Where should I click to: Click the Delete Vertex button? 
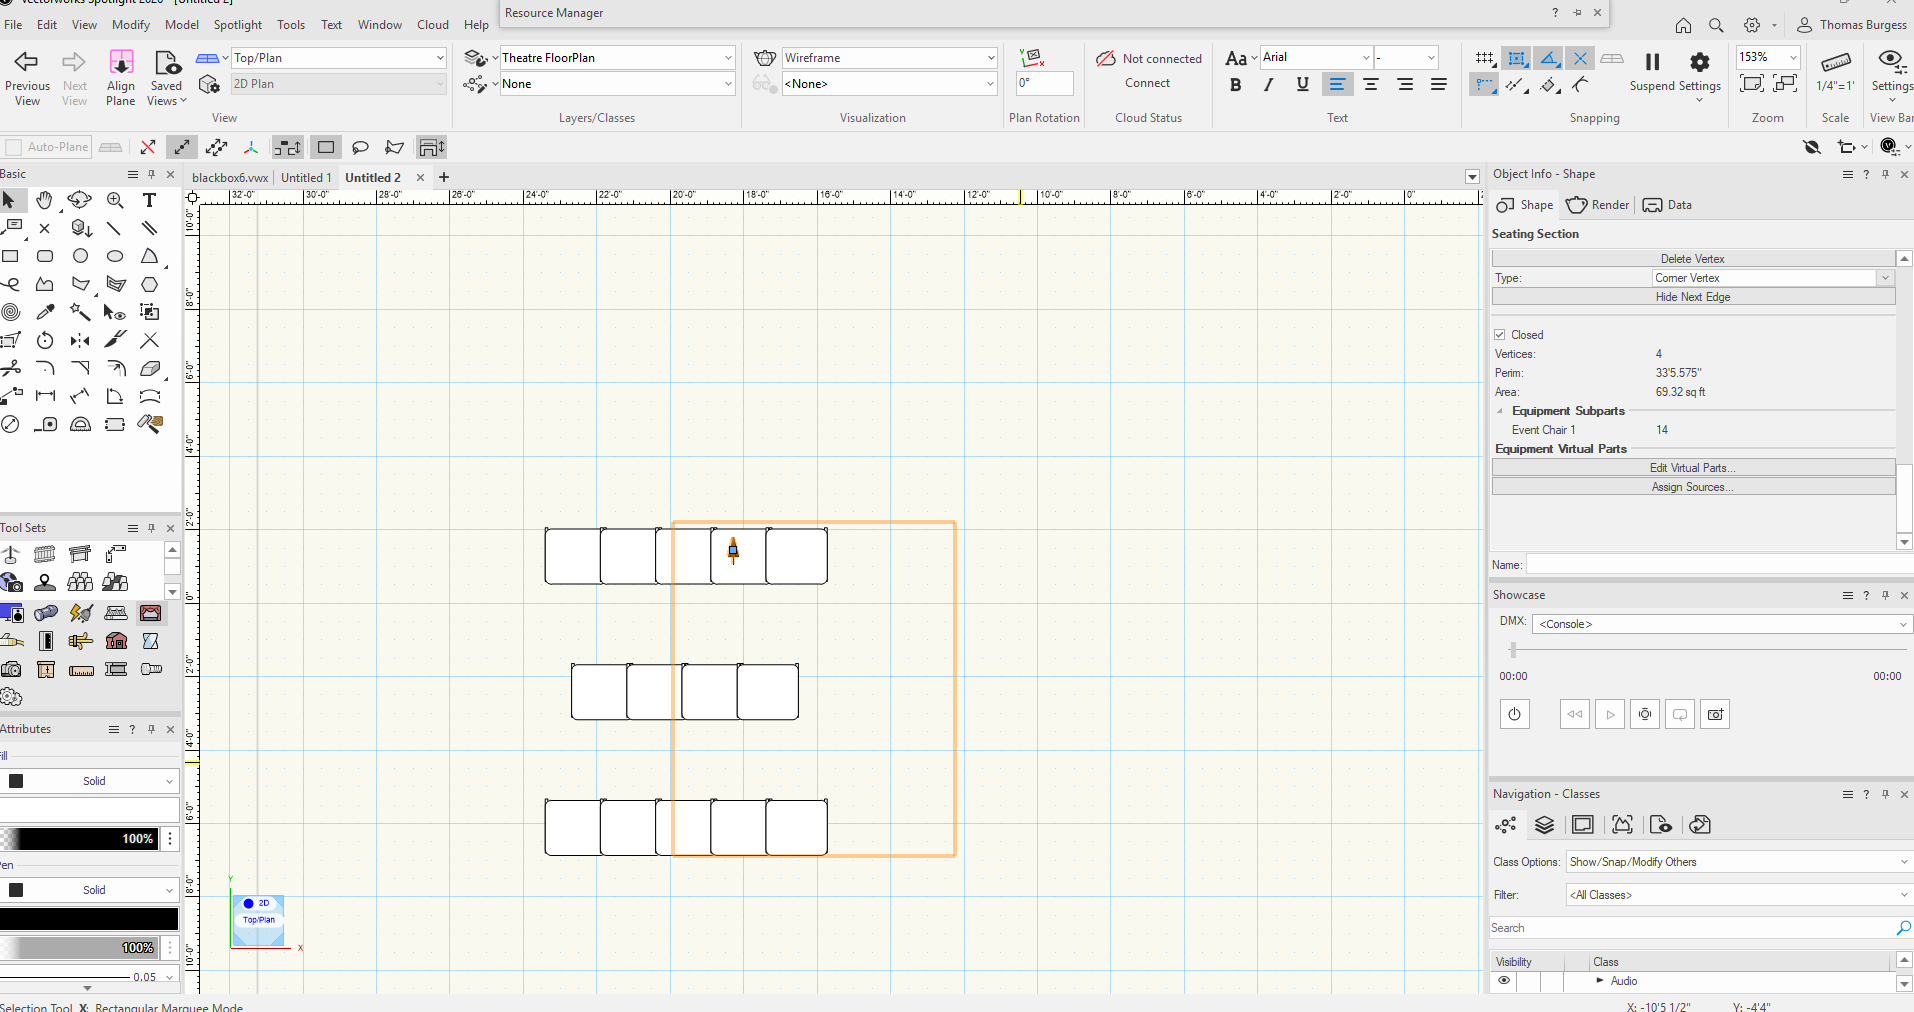click(1692, 259)
